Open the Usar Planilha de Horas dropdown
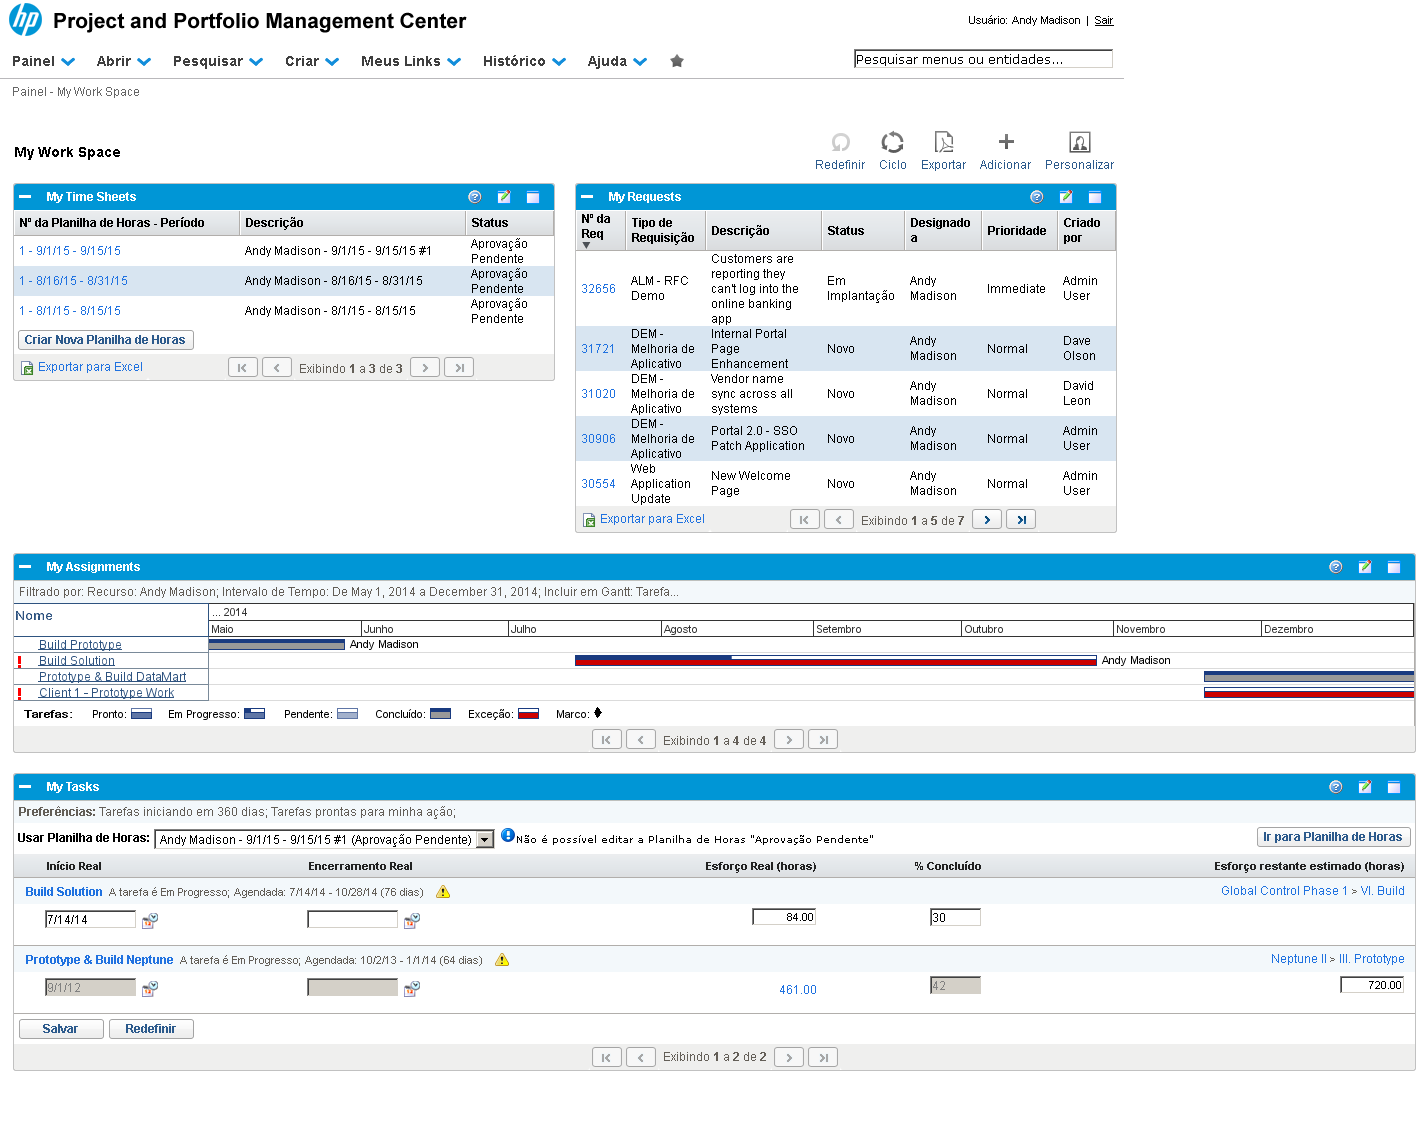This screenshot has width=1420, height=1146. (x=485, y=840)
